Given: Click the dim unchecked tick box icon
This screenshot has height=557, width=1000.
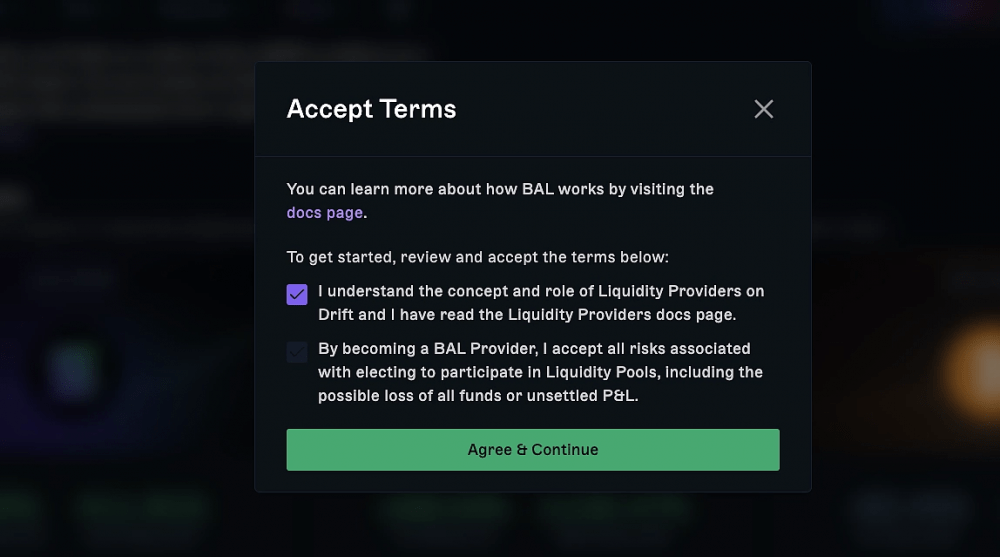Looking at the screenshot, I should point(297,352).
